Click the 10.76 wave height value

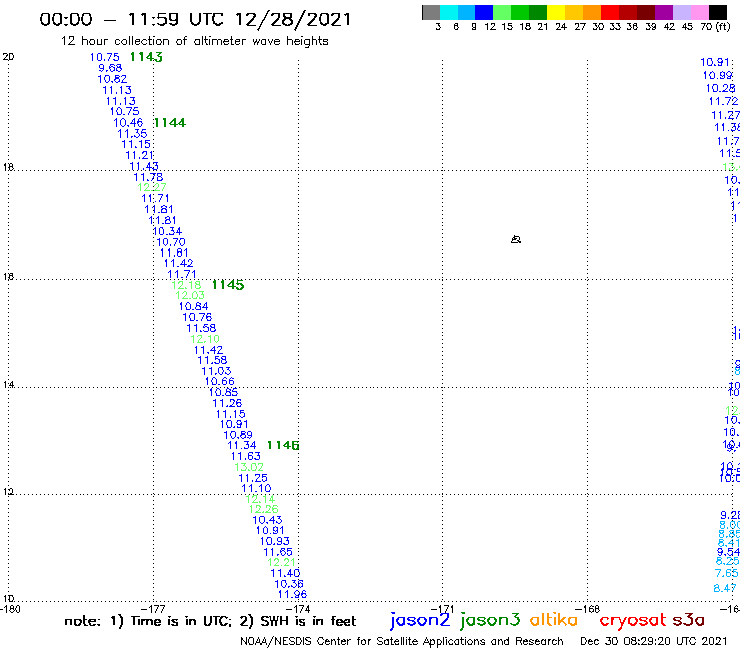click(x=197, y=317)
